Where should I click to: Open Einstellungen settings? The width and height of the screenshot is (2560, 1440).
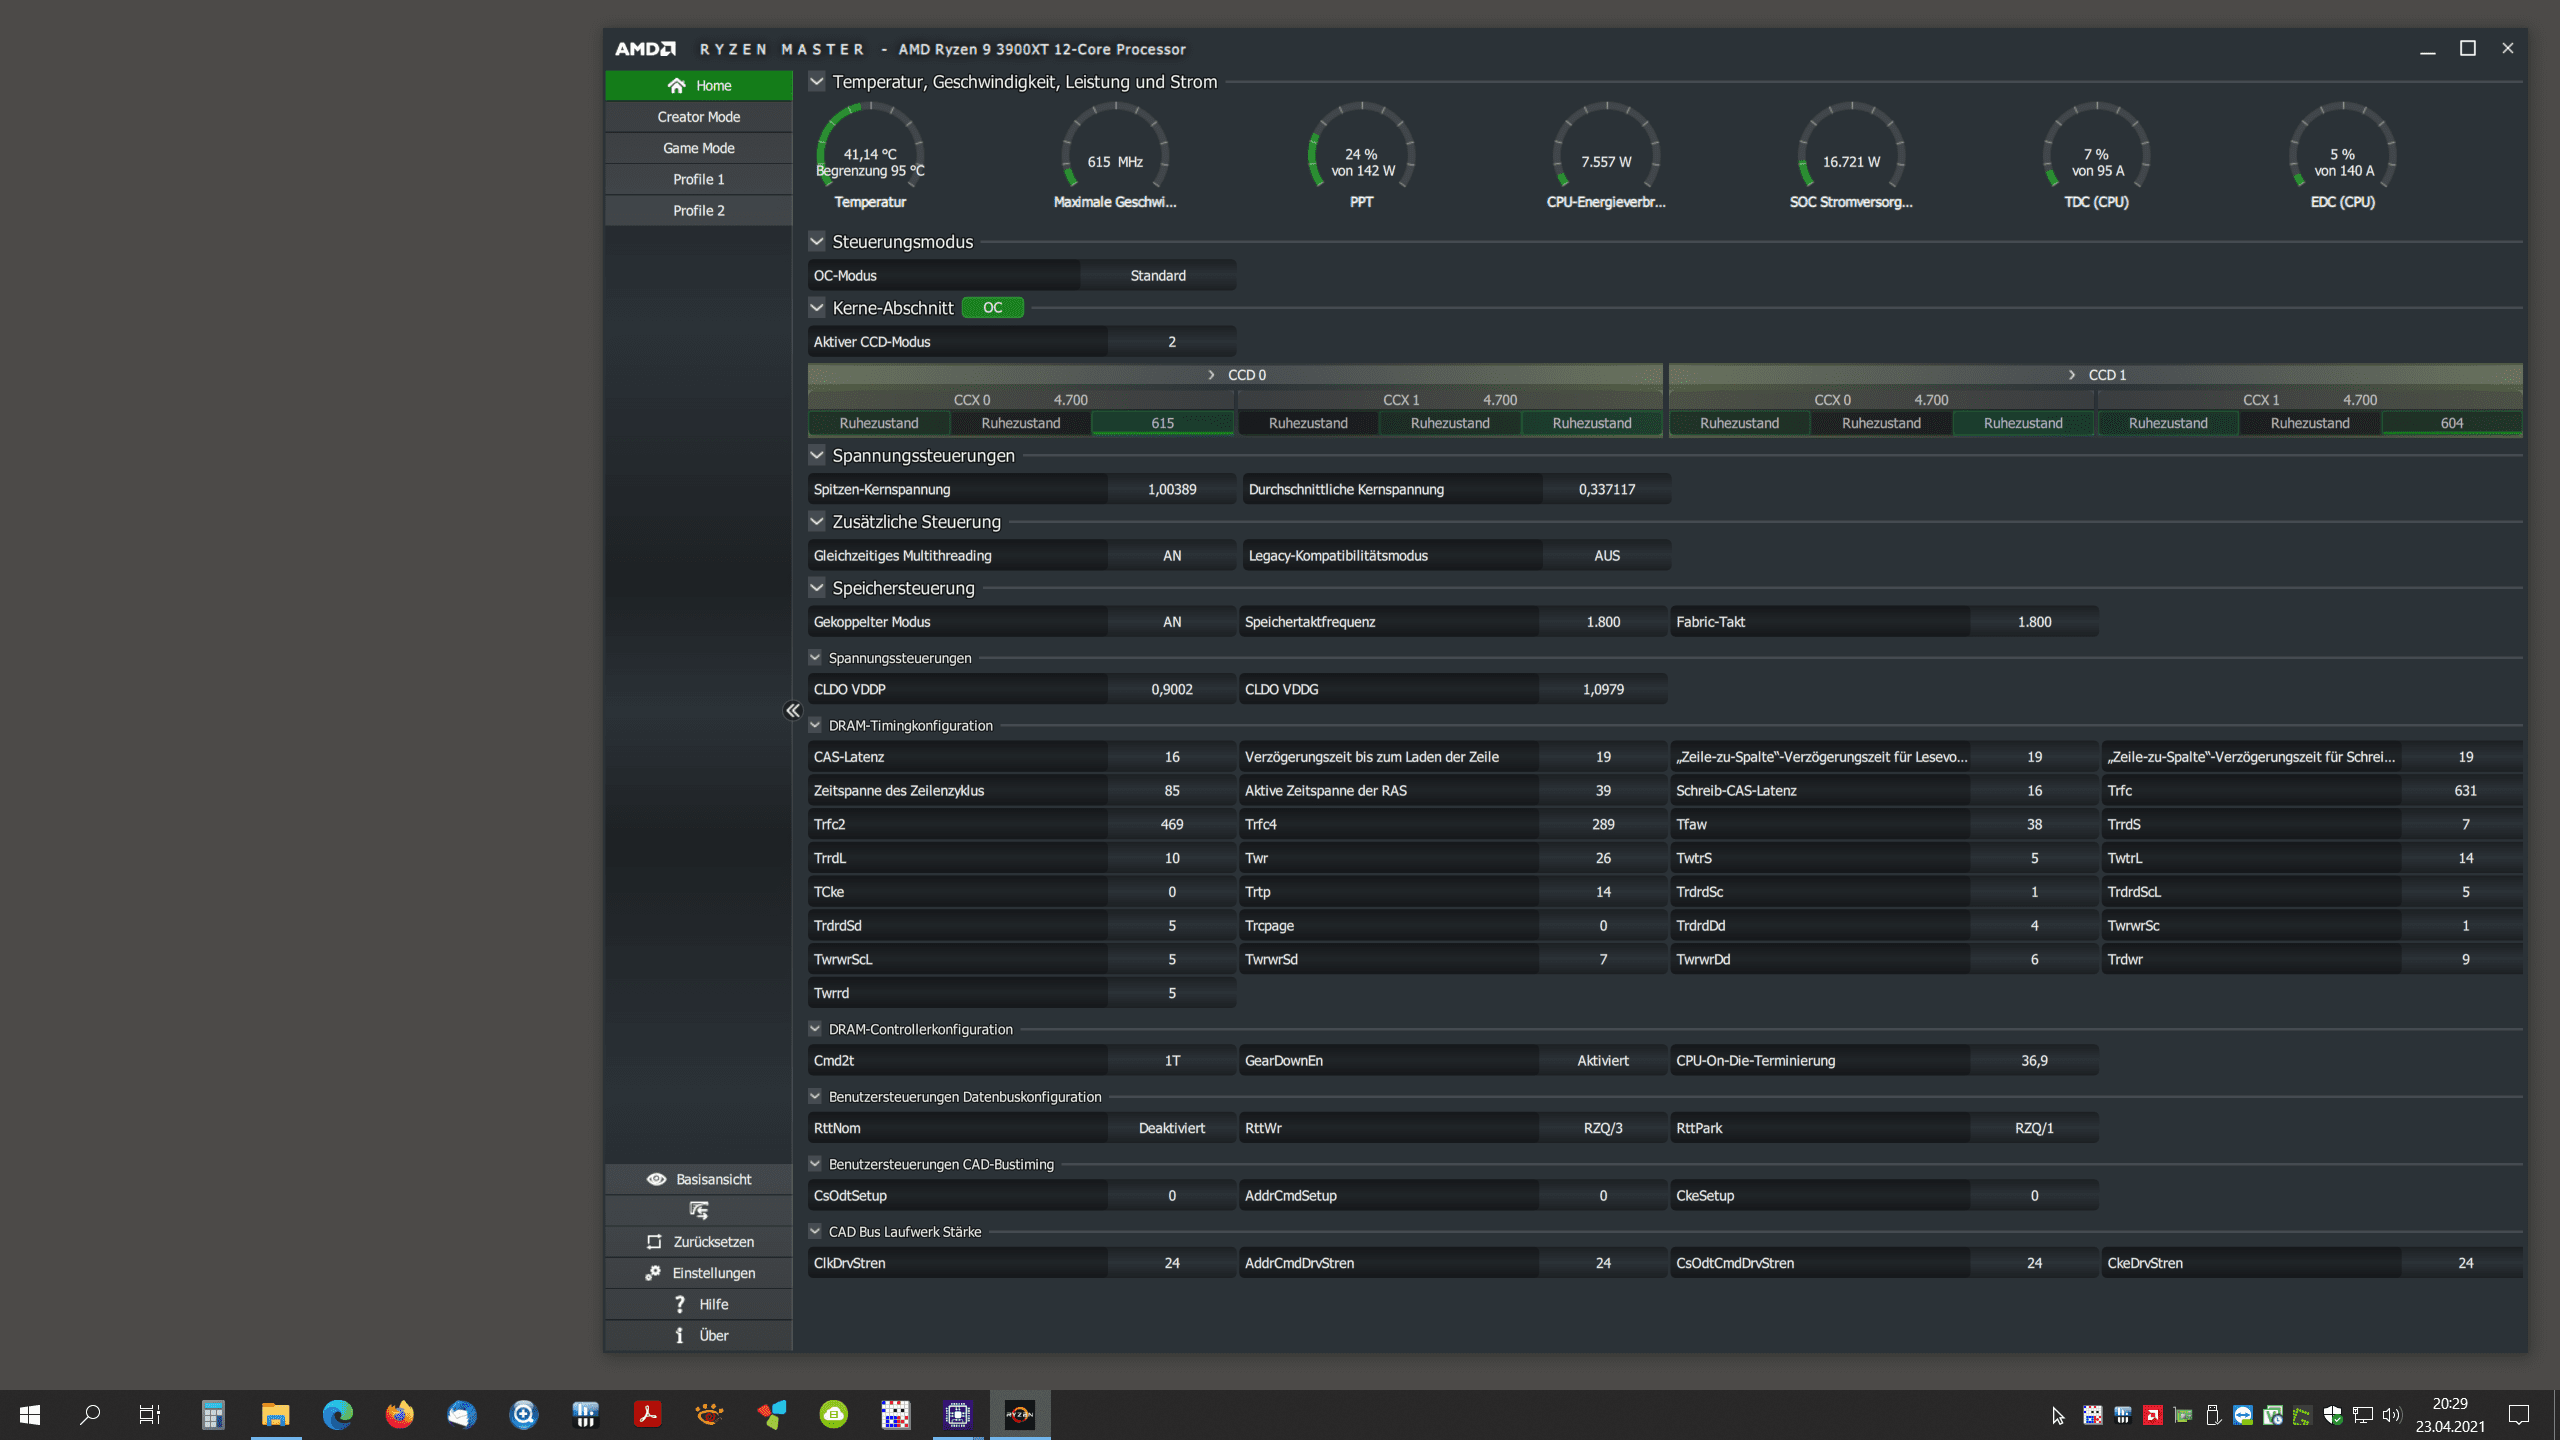tap(699, 1272)
